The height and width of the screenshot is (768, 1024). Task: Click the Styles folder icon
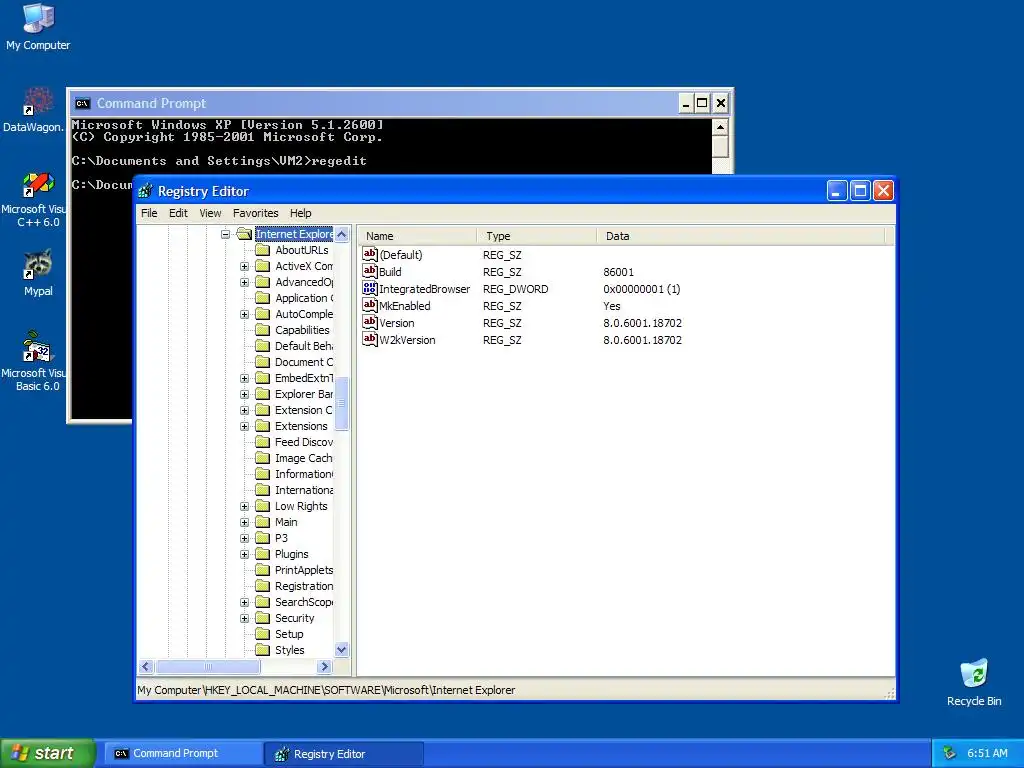coord(263,650)
